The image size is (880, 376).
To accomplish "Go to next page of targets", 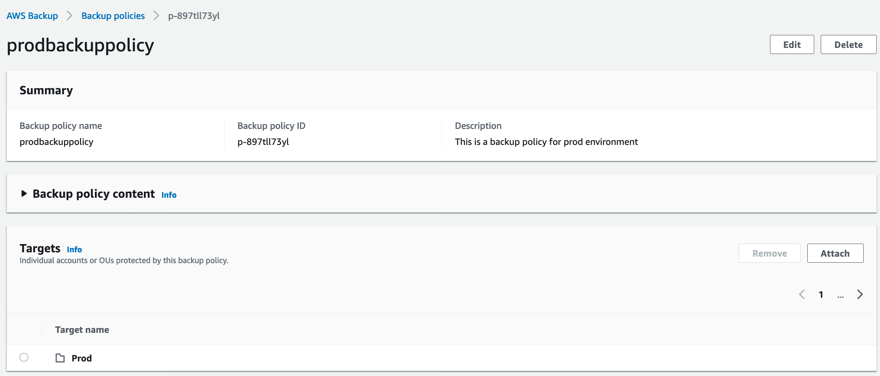I will 860,295.
